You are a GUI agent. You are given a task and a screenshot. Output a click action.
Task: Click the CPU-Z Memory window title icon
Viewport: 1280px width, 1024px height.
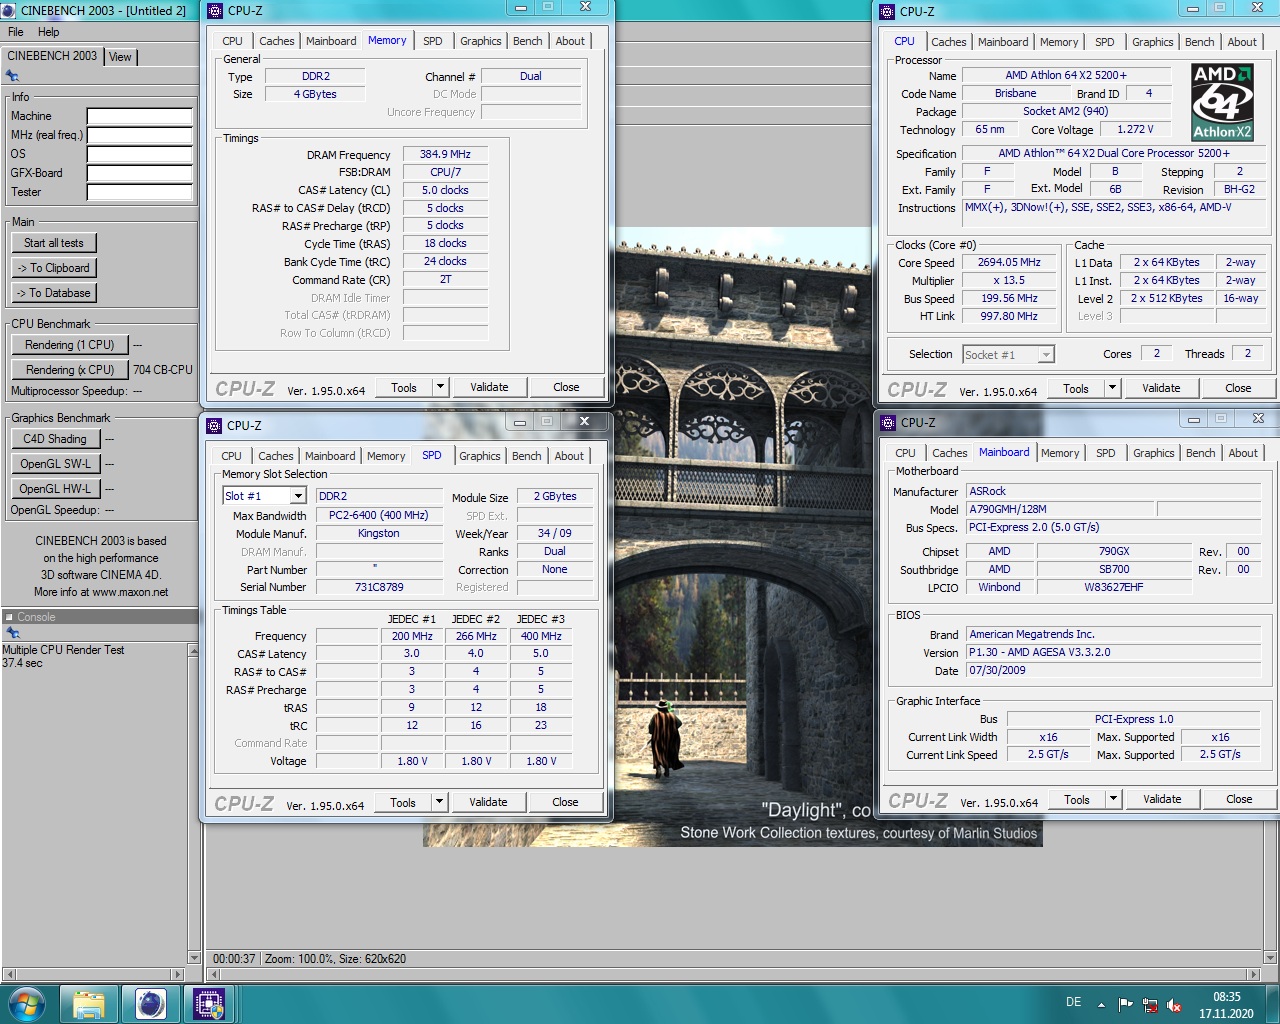pos(215,11)
